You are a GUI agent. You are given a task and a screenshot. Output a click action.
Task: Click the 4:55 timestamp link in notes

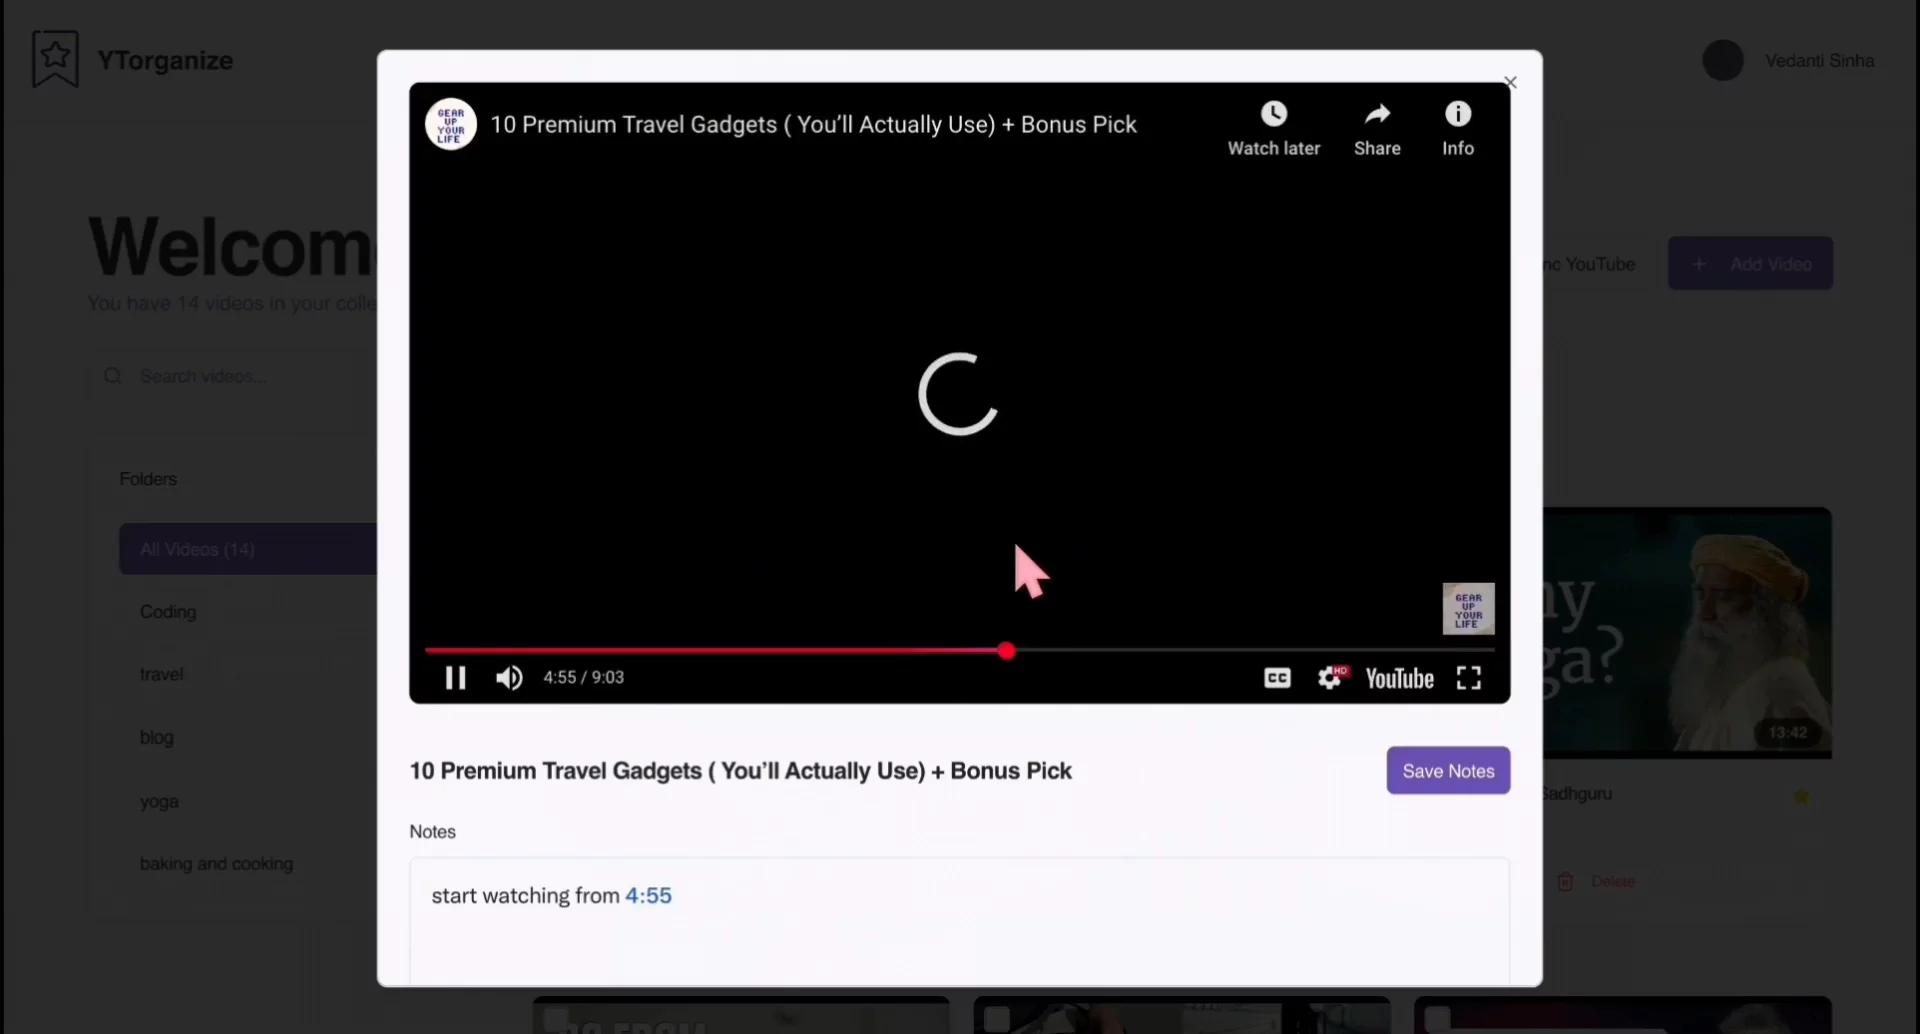point(647,896)
